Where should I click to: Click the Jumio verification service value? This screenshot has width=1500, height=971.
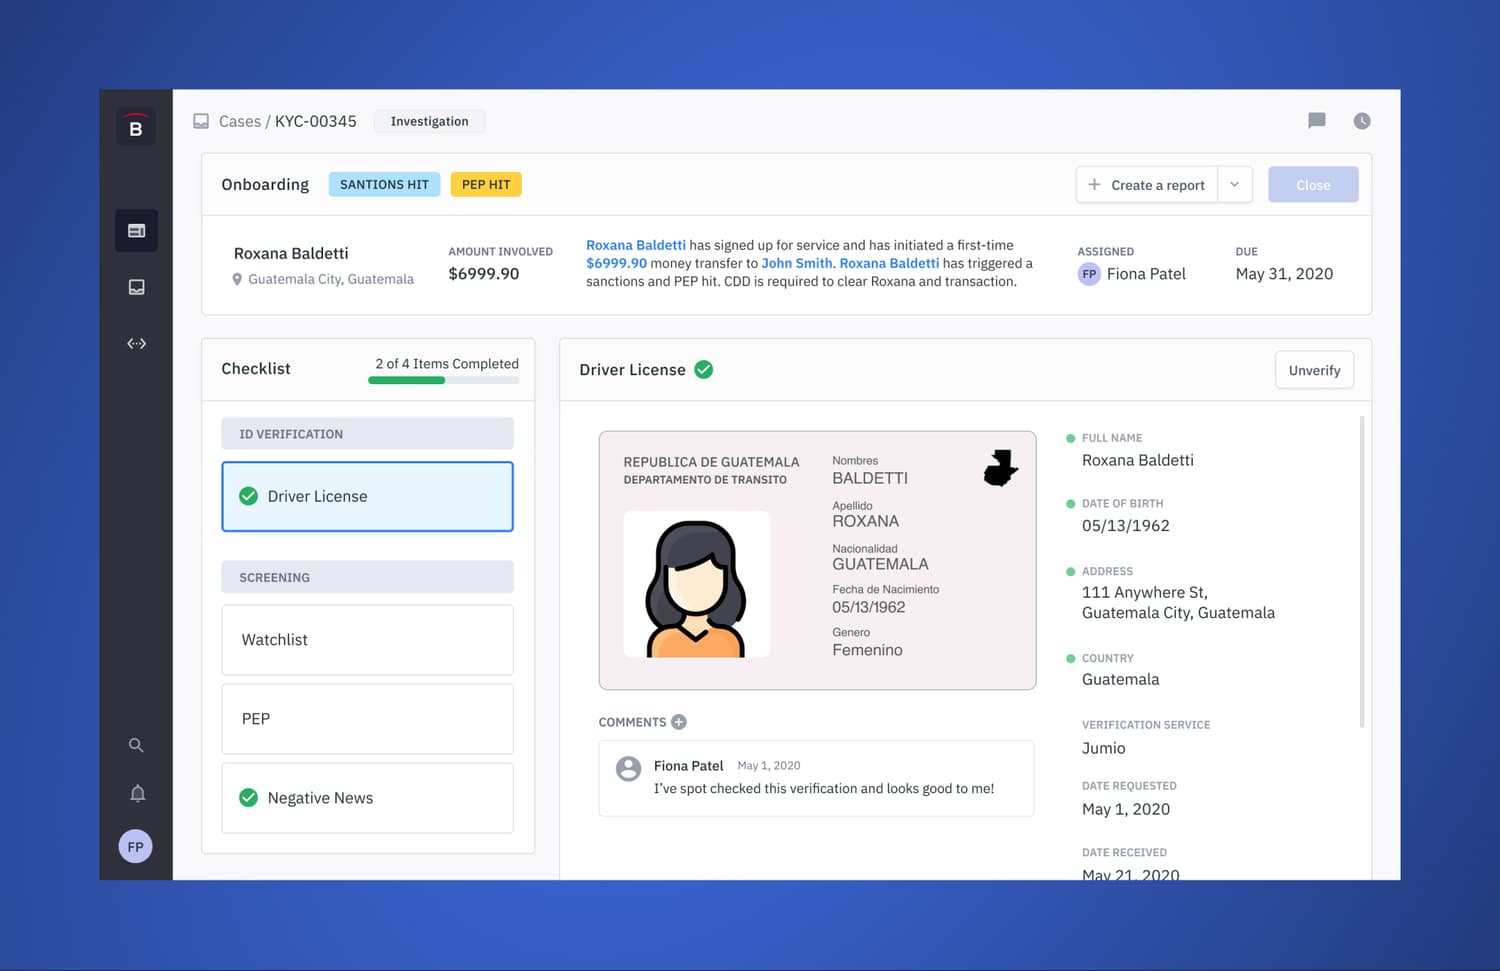[1104, 748]
